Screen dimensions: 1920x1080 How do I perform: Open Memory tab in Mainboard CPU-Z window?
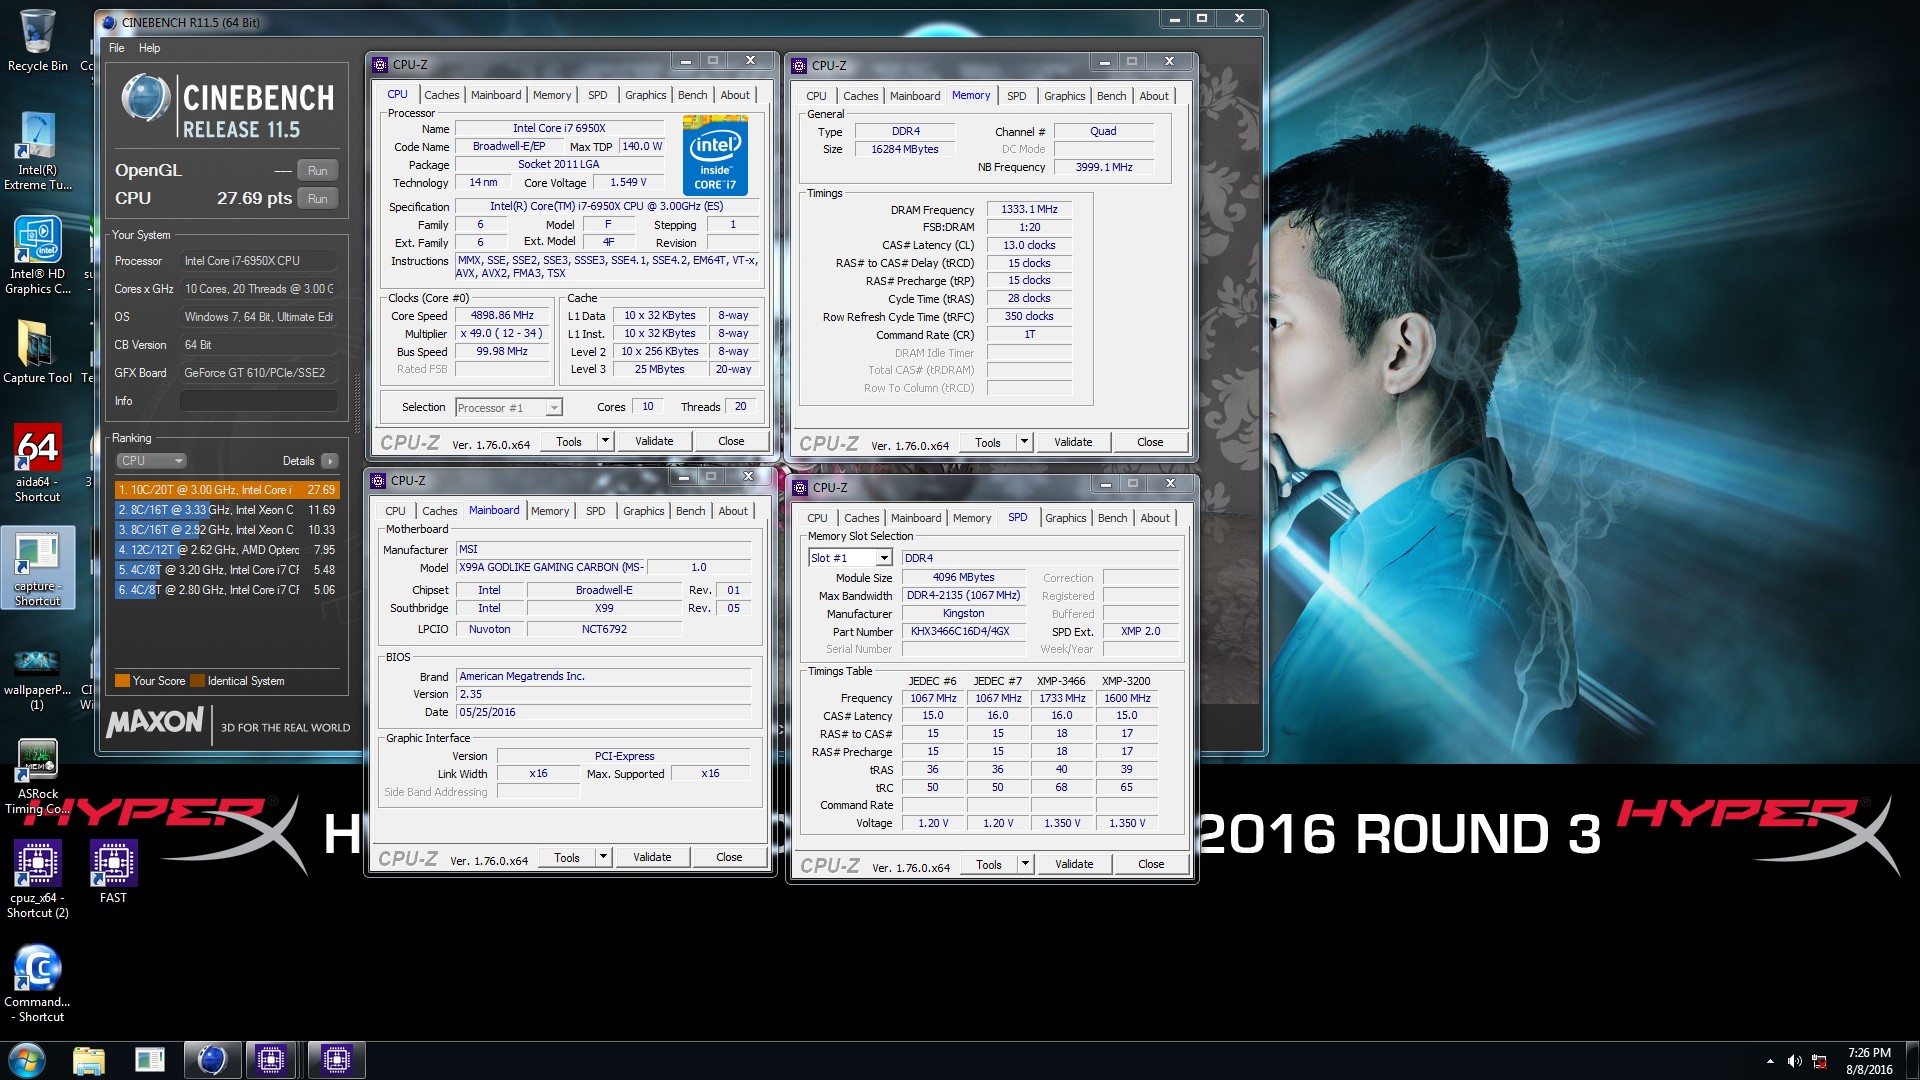point(550,511)
